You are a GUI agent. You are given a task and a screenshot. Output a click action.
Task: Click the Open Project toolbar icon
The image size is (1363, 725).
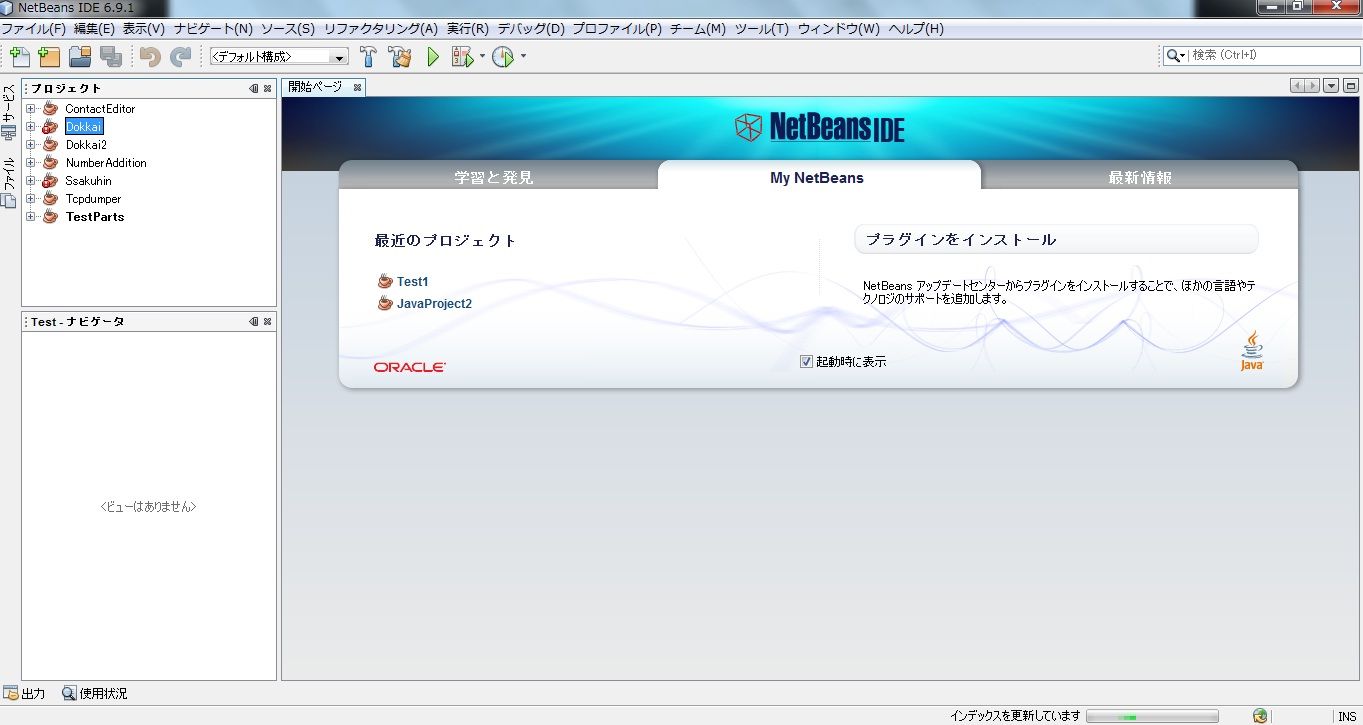[80, 56]
